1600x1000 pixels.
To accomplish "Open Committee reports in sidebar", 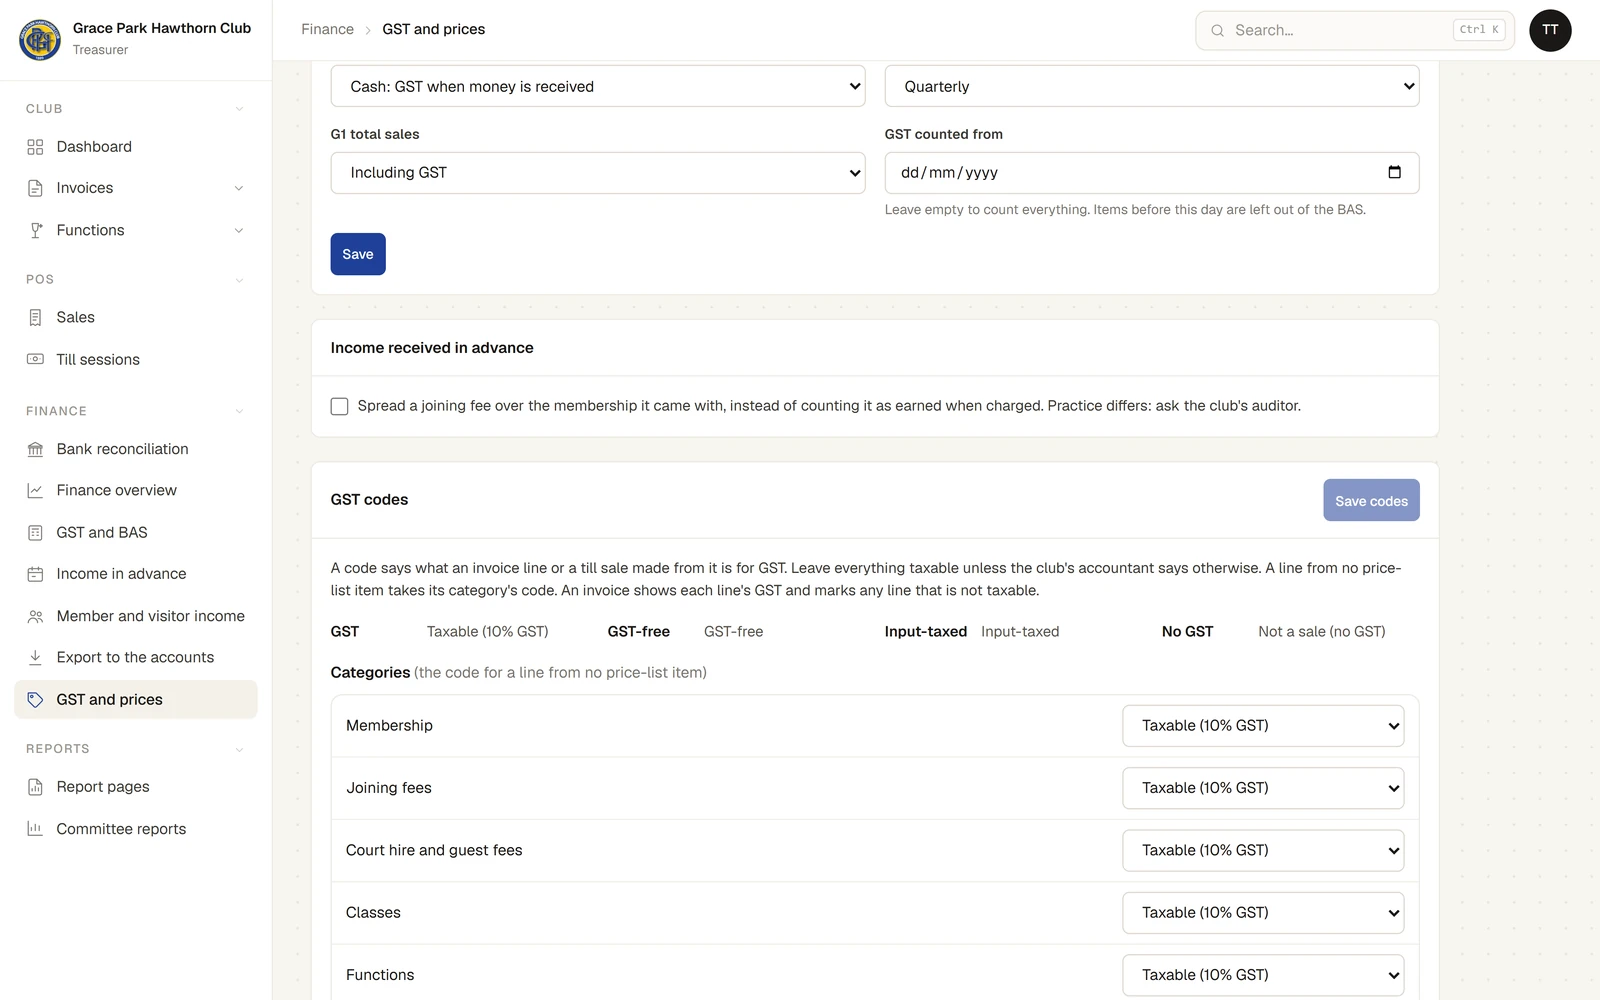I will click(136, 829).
